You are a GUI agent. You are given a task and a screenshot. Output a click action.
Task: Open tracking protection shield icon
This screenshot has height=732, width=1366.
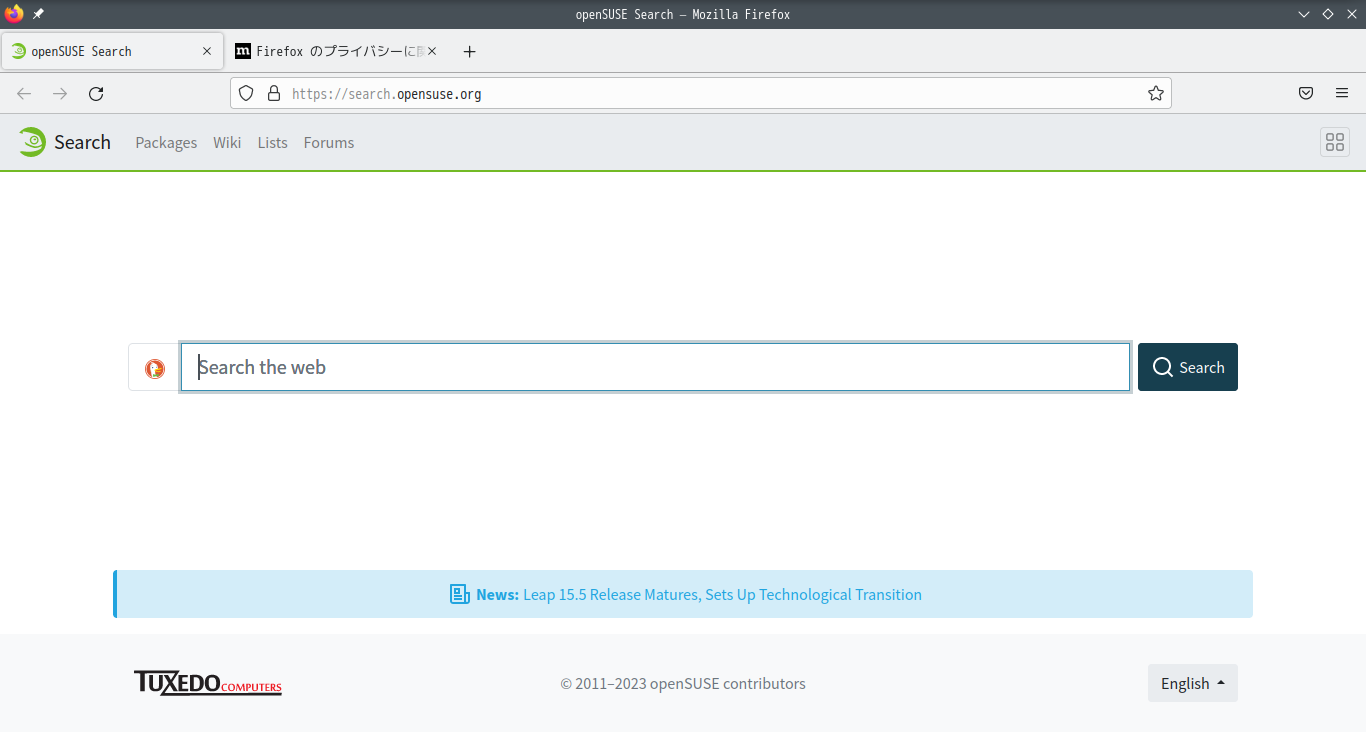pos(246,93)
